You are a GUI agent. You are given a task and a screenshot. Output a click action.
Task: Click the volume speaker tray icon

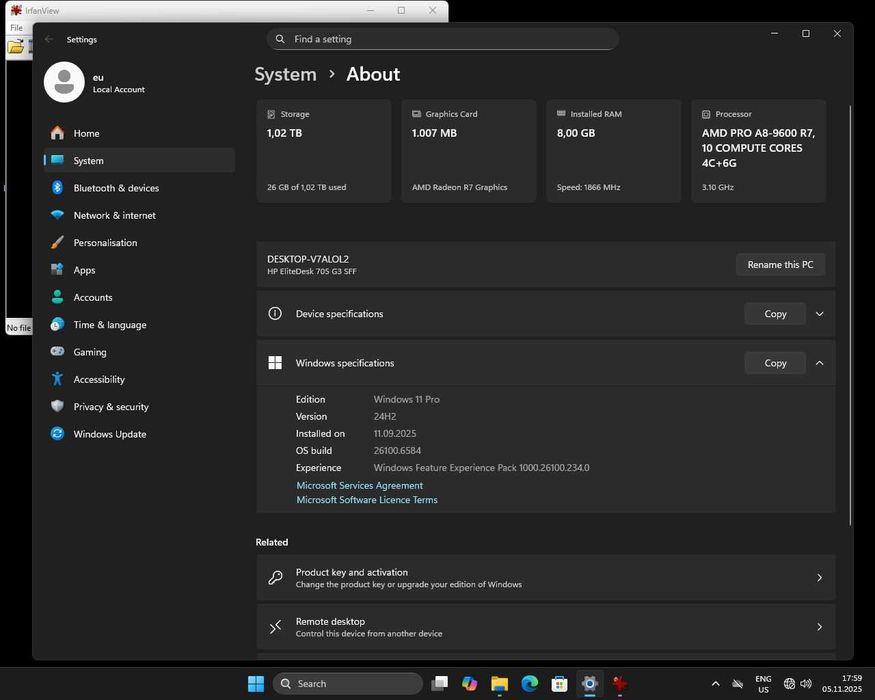[x=806, y=684]
